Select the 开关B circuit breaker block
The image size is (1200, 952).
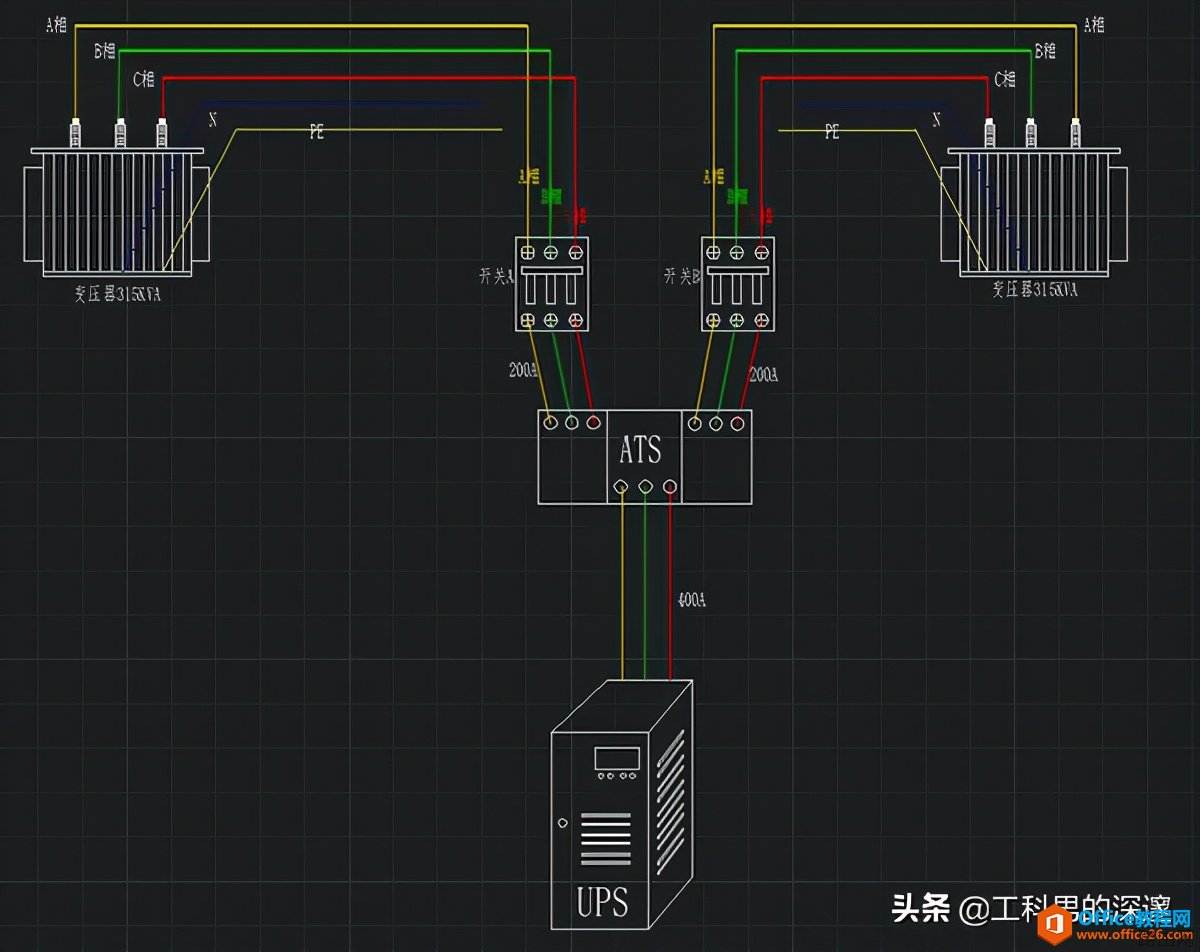737,284
